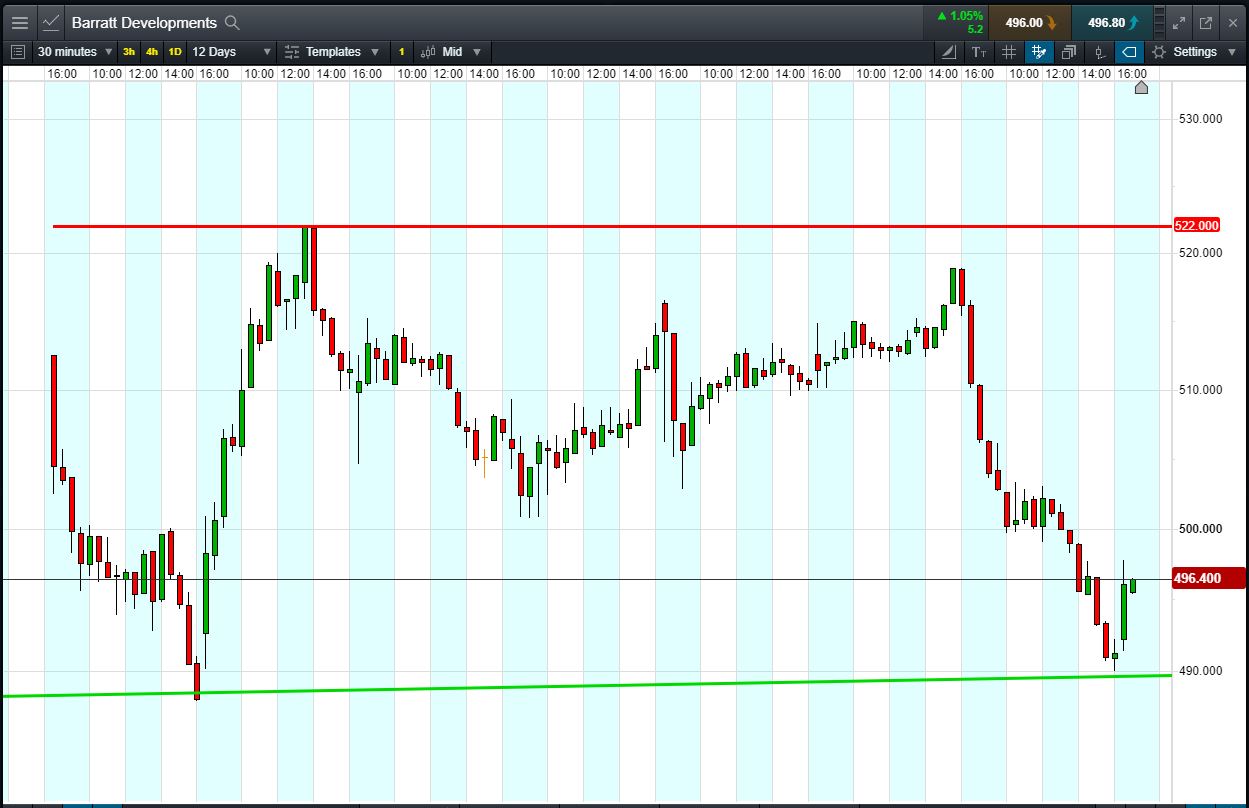Open the list panel icon under the menu
The image size is (1249, 808).
tap(17, 52)
